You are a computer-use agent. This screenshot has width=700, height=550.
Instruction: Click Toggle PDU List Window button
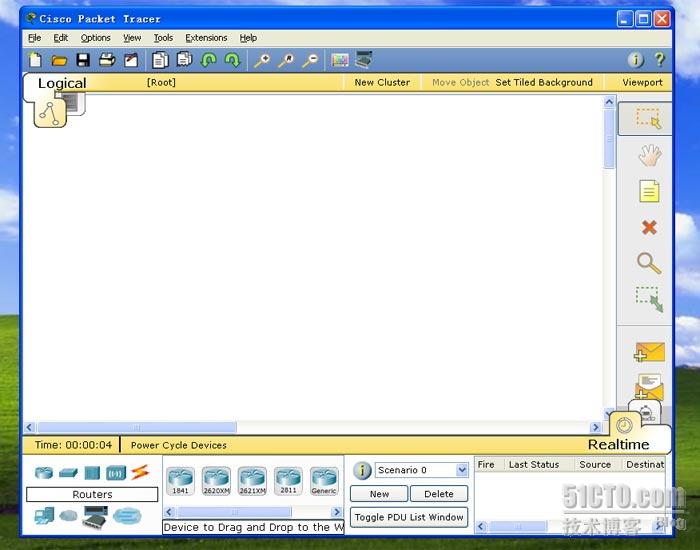[409, 517]
